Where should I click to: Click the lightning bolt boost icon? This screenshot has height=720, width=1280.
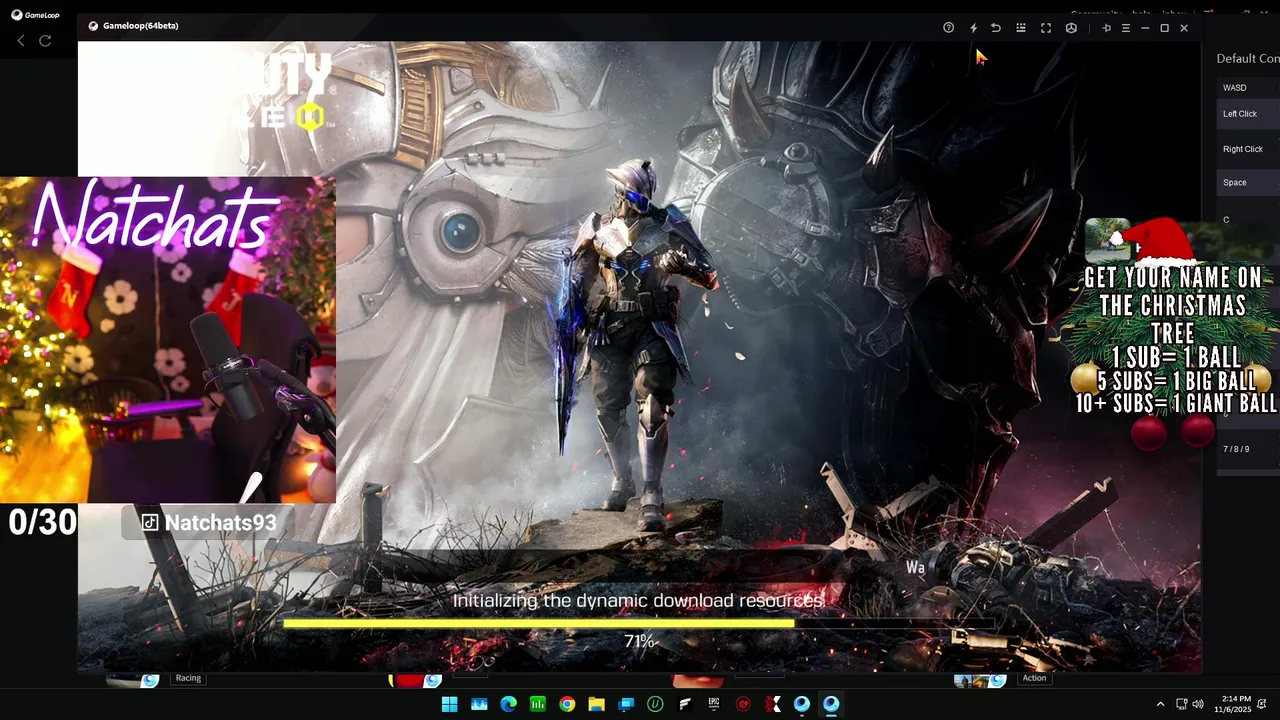click(x=973, y=28)
